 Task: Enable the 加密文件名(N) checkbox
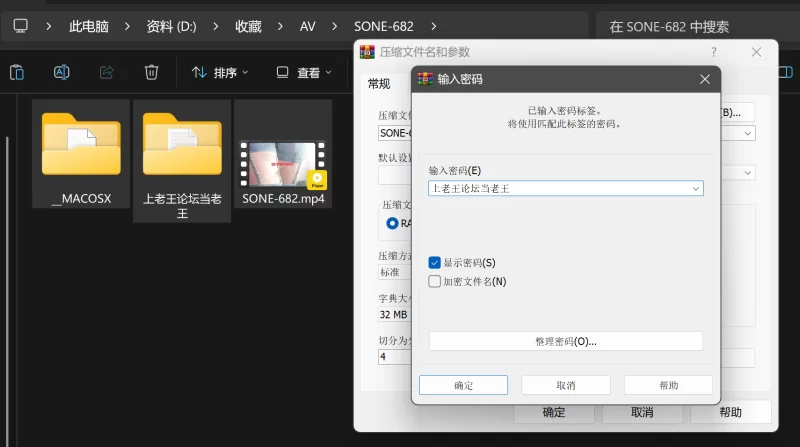pos(435,282)
